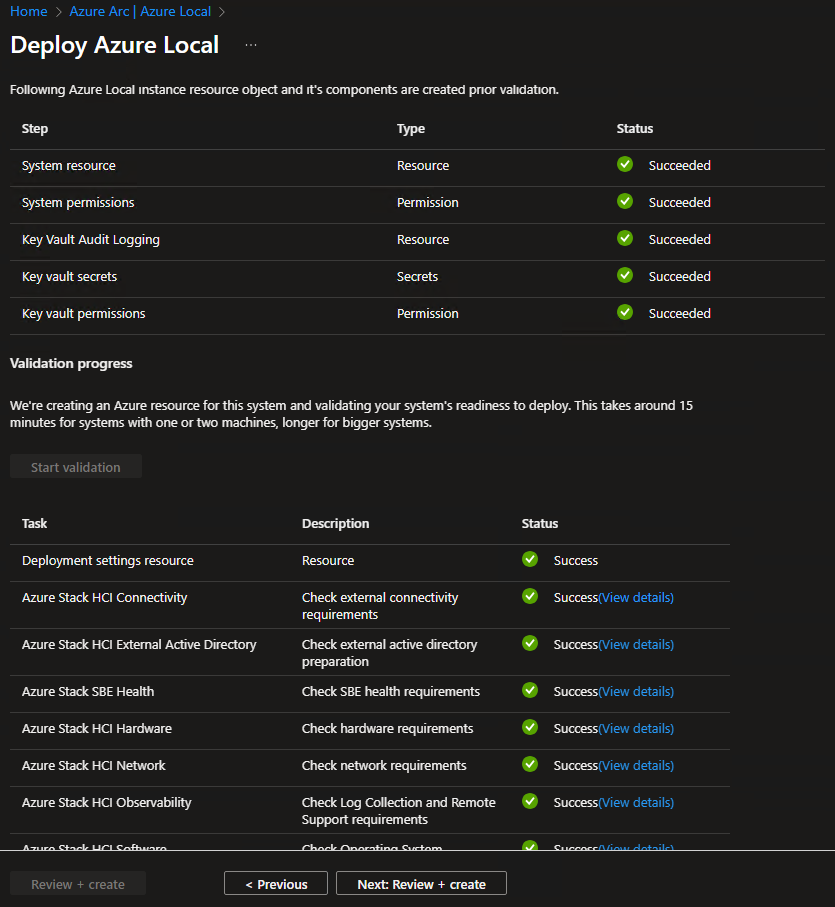Click the Previous button
Screen dimensions: 835x907
(276, 883)
